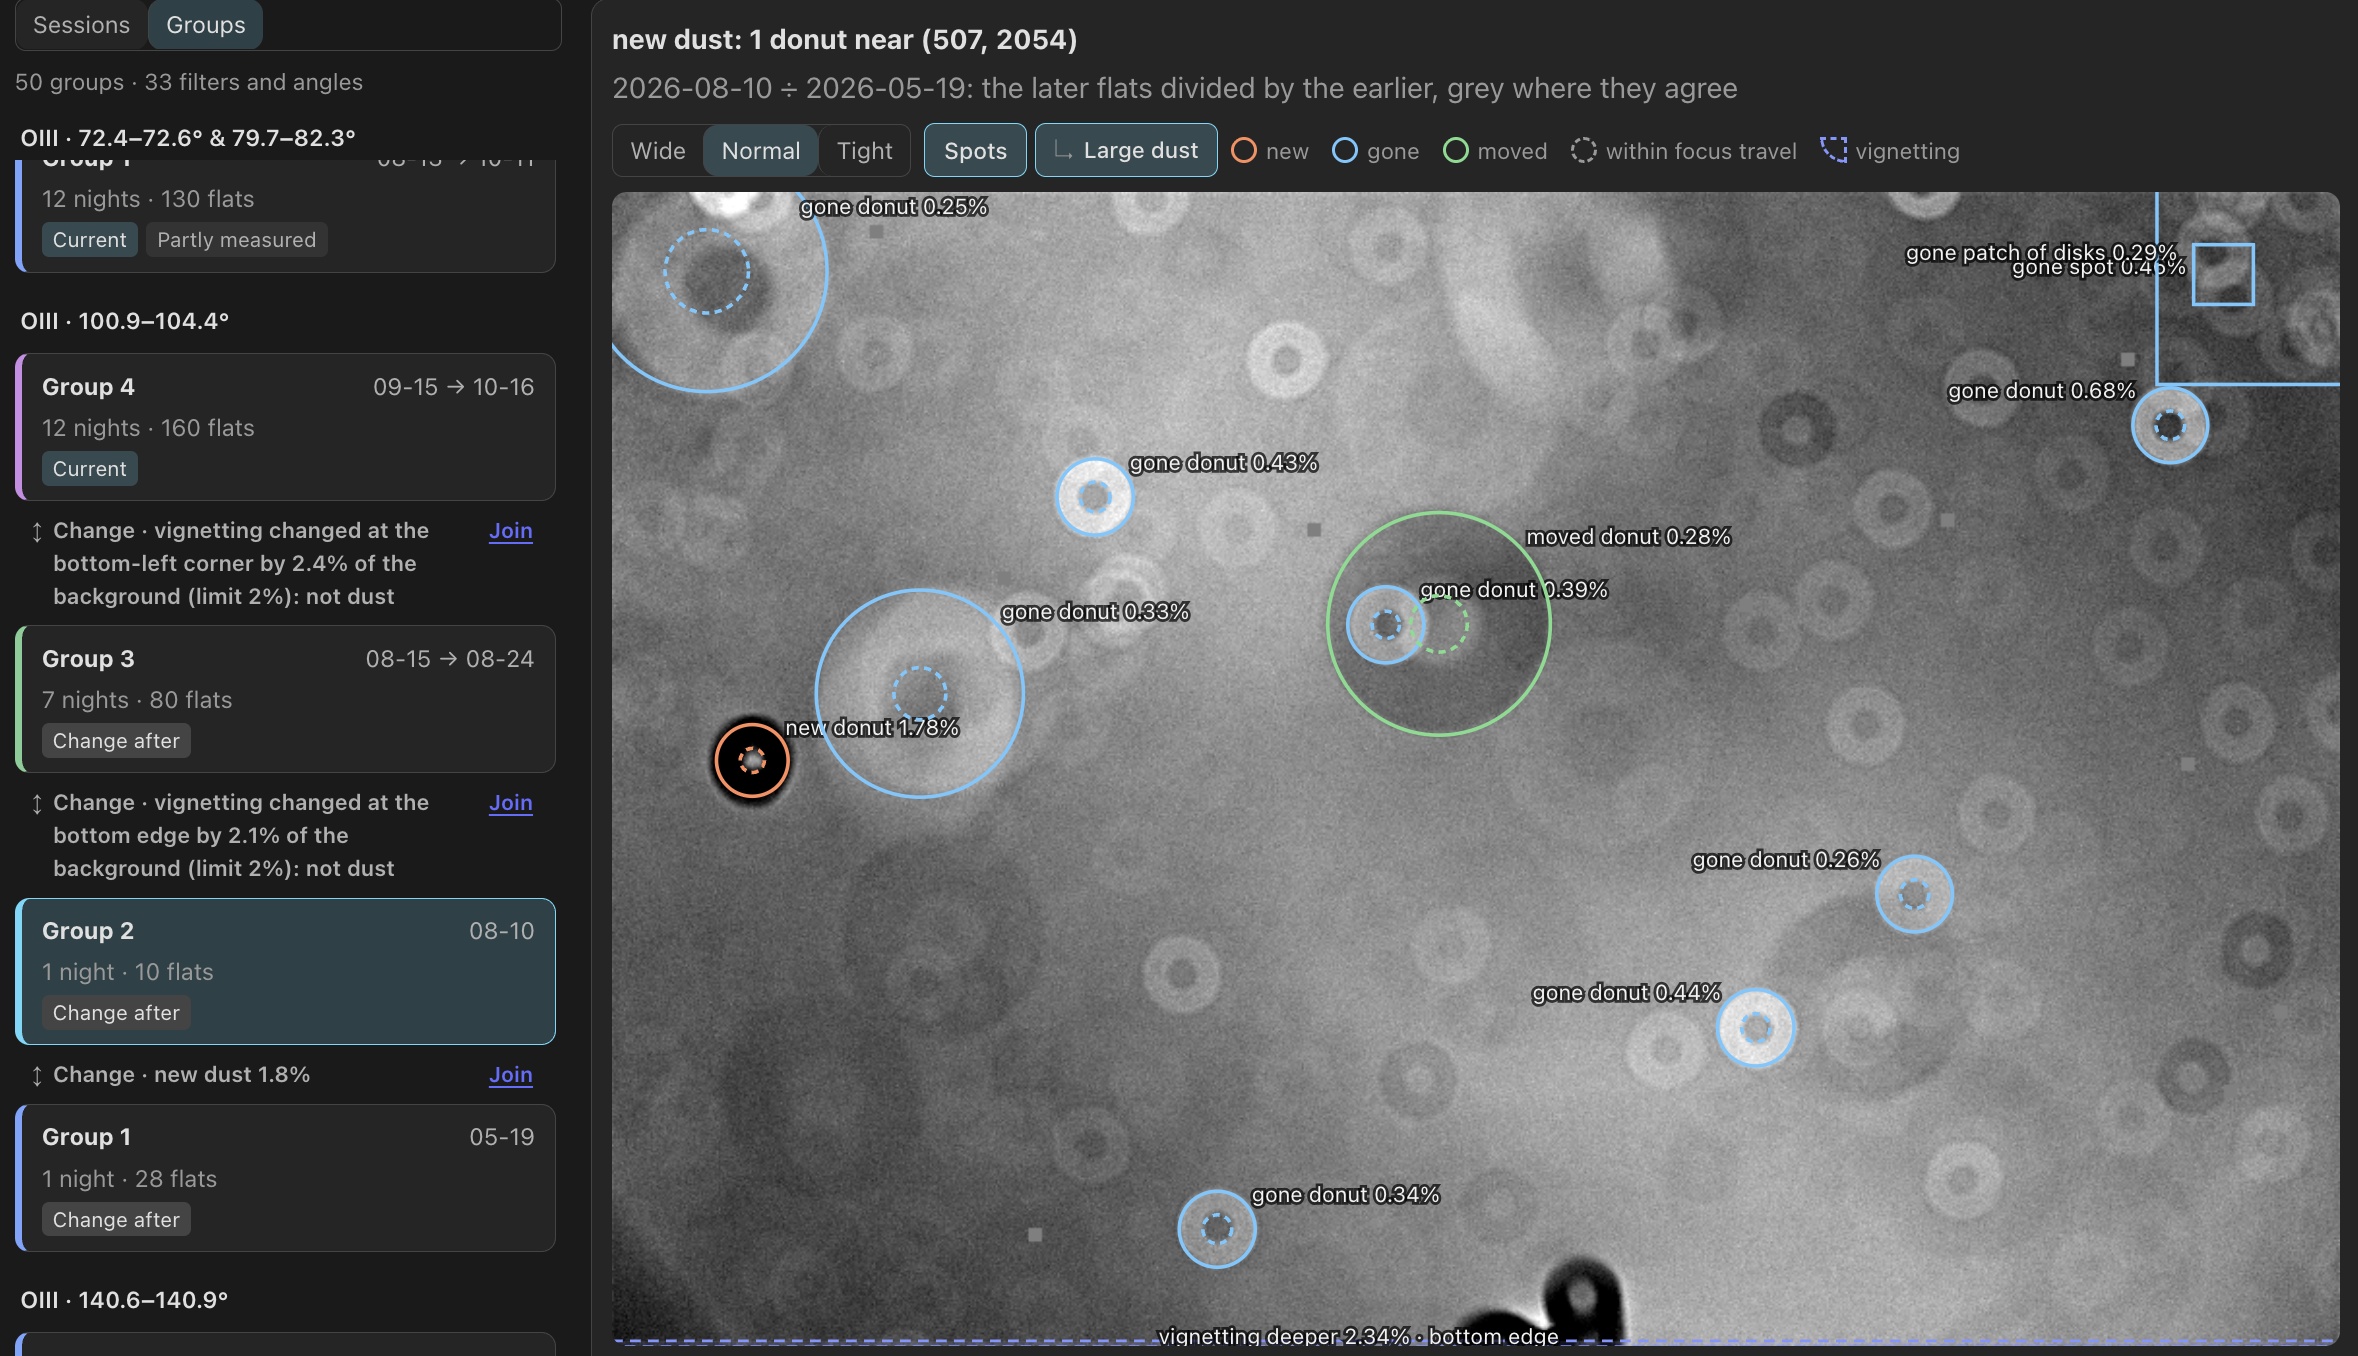Click the gone donut 0.25% dashed circle
The height and width of the screenshot is (1356, 2358).
[x=707, y=272]
